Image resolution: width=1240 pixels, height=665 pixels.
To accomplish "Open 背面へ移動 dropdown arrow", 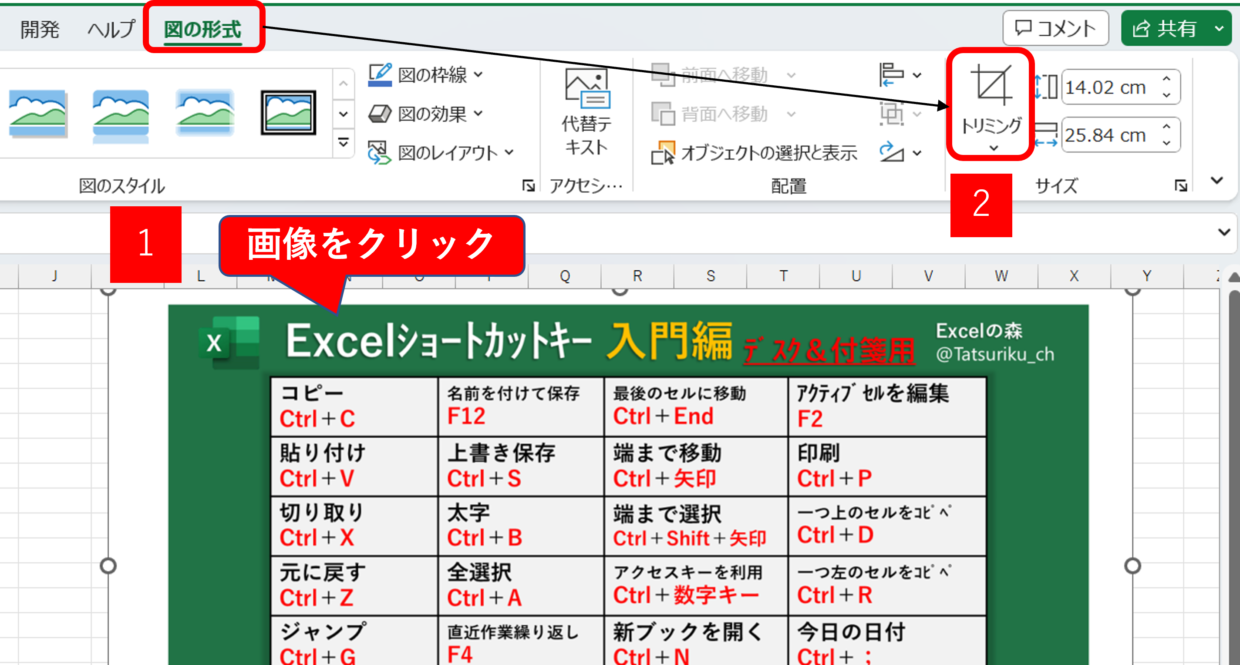I will pos(791,113).
